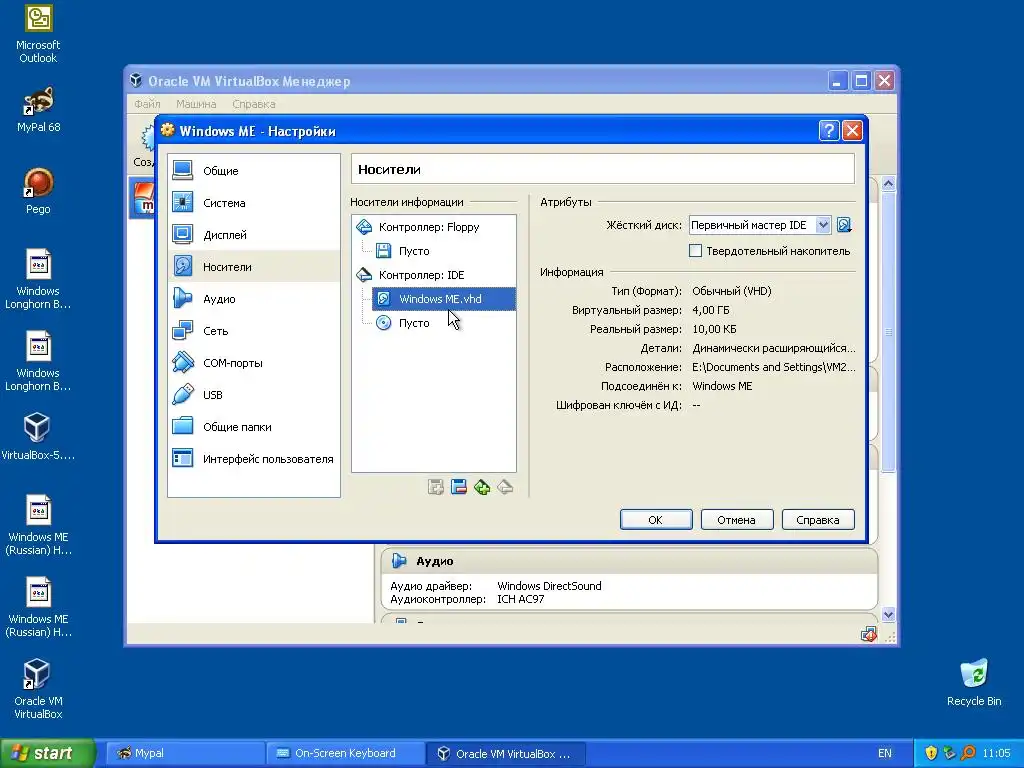Open the Аудио settings category
This screenshot has width=1024, height=768.
point(253,298)
